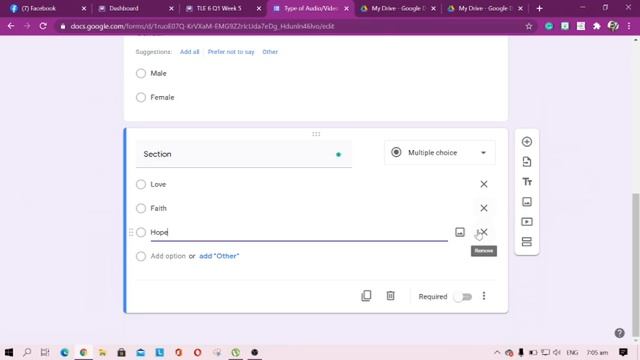Click the browser forward arrow
This screenshot has height=360, width=640.
[27, 26]
